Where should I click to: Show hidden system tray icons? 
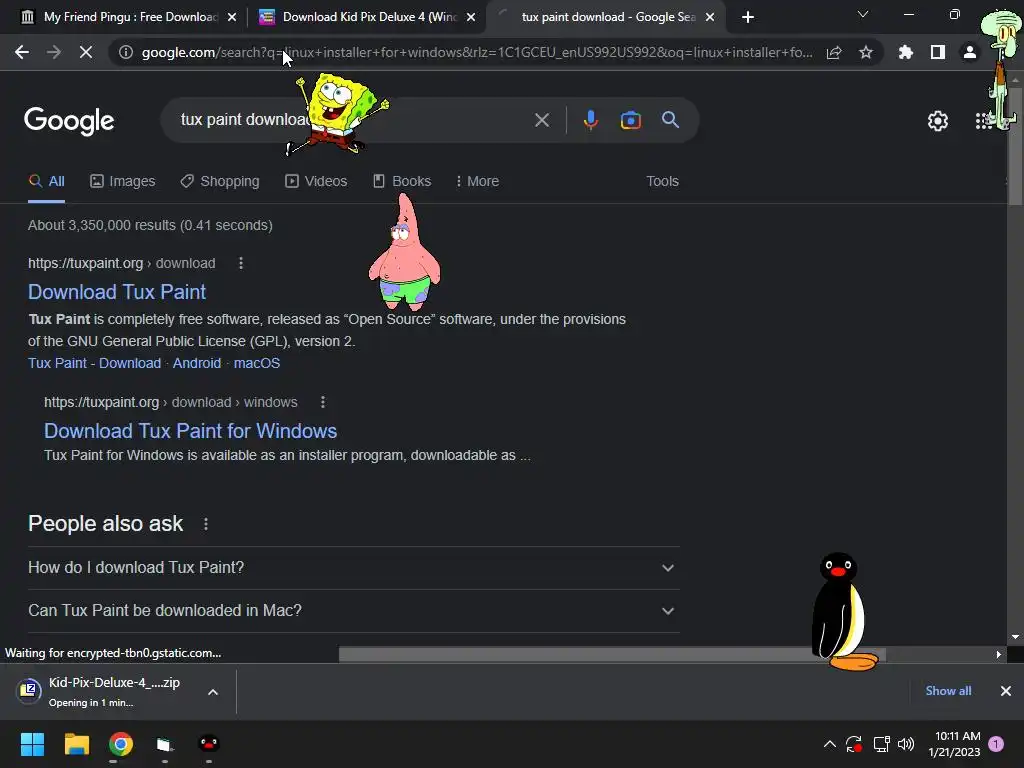(x=829, y=744)
